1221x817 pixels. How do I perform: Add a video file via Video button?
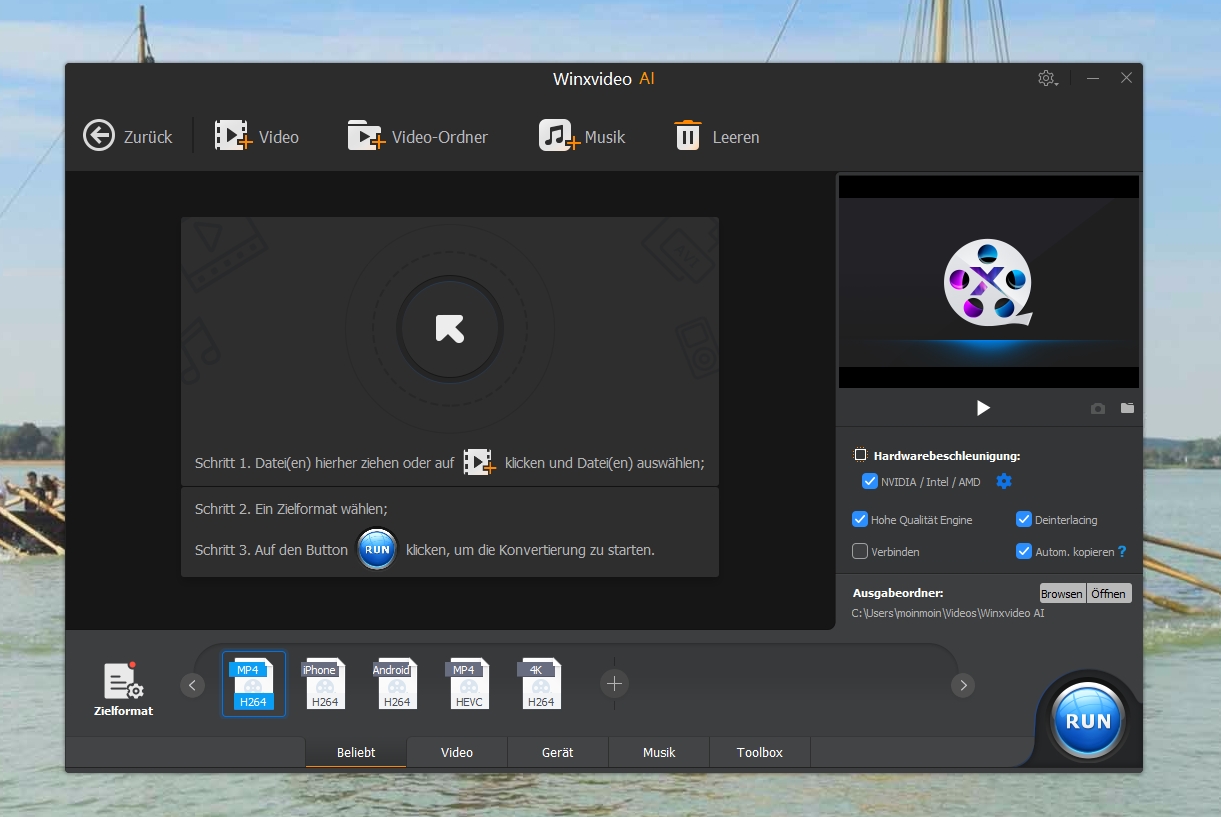point(257,136)
